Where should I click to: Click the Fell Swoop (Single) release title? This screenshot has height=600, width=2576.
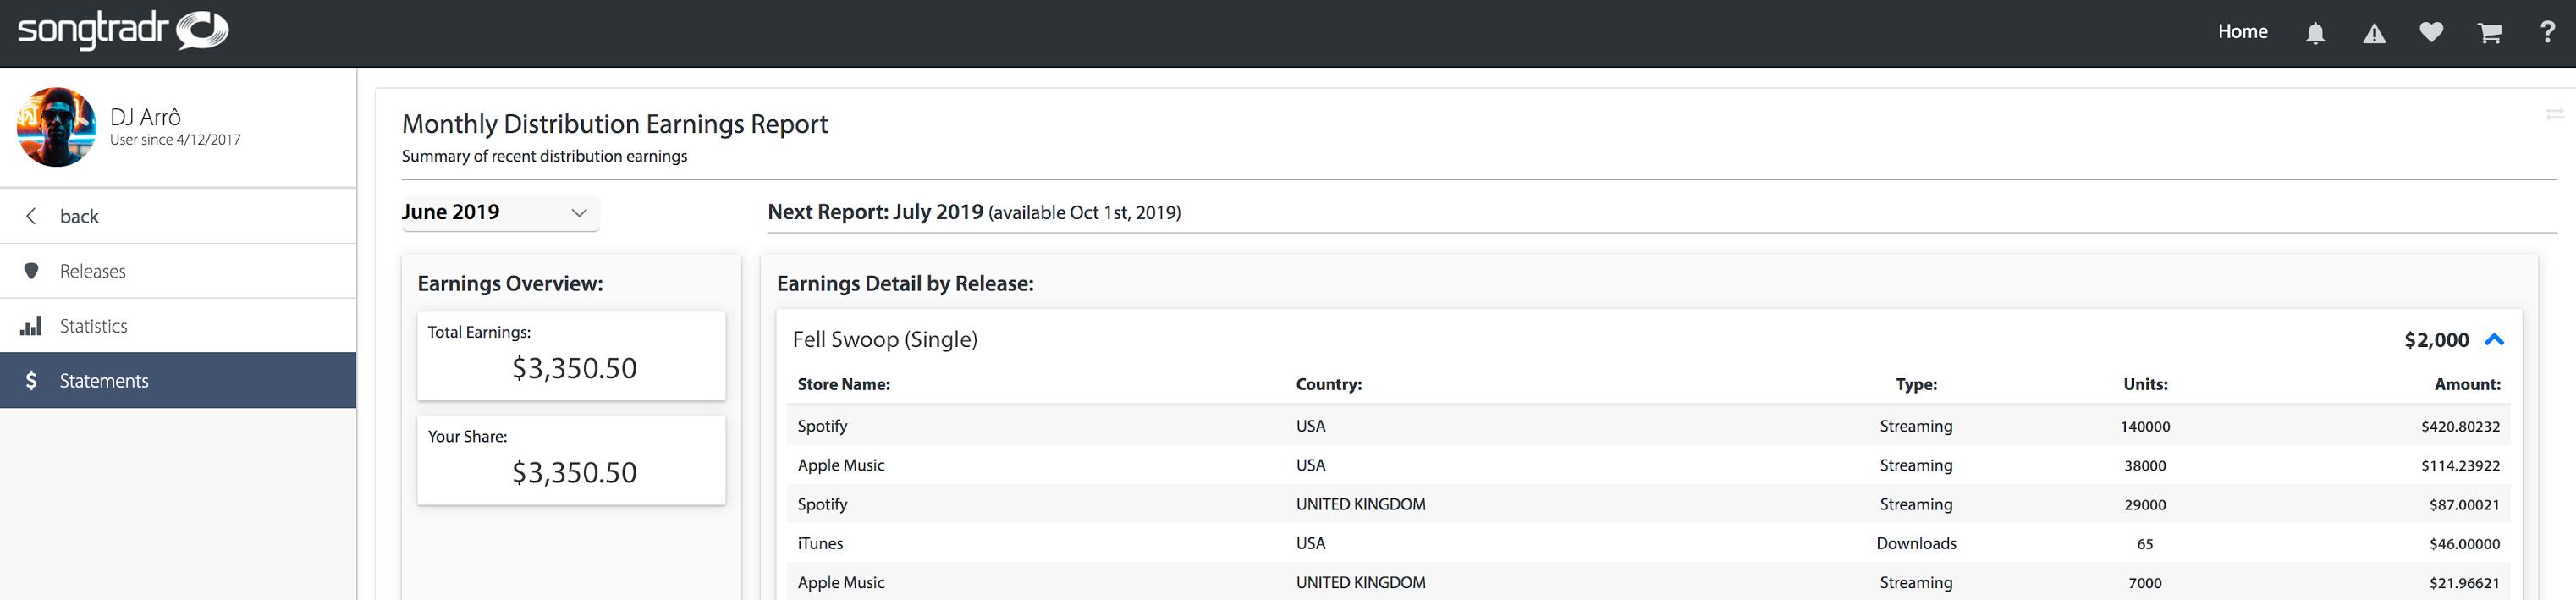click(885, 339)
